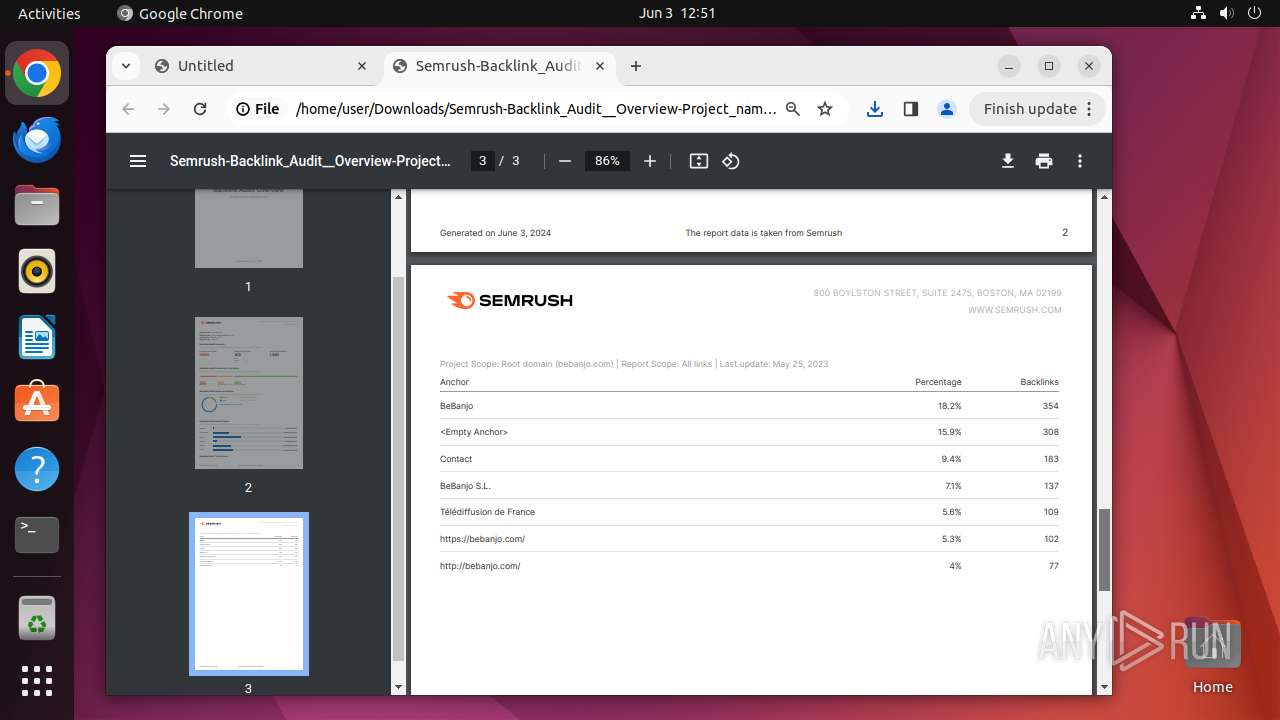Screen dimensions: 1280x720
Task: Show Applications grid
Action: point(37,681)
